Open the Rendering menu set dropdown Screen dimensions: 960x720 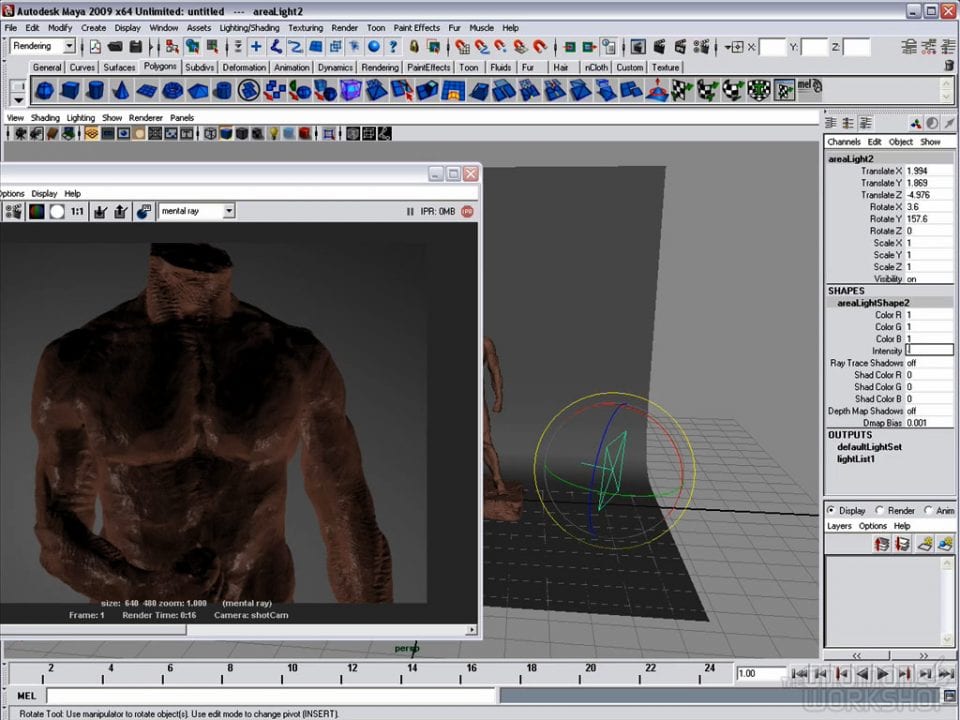point(69,46)
